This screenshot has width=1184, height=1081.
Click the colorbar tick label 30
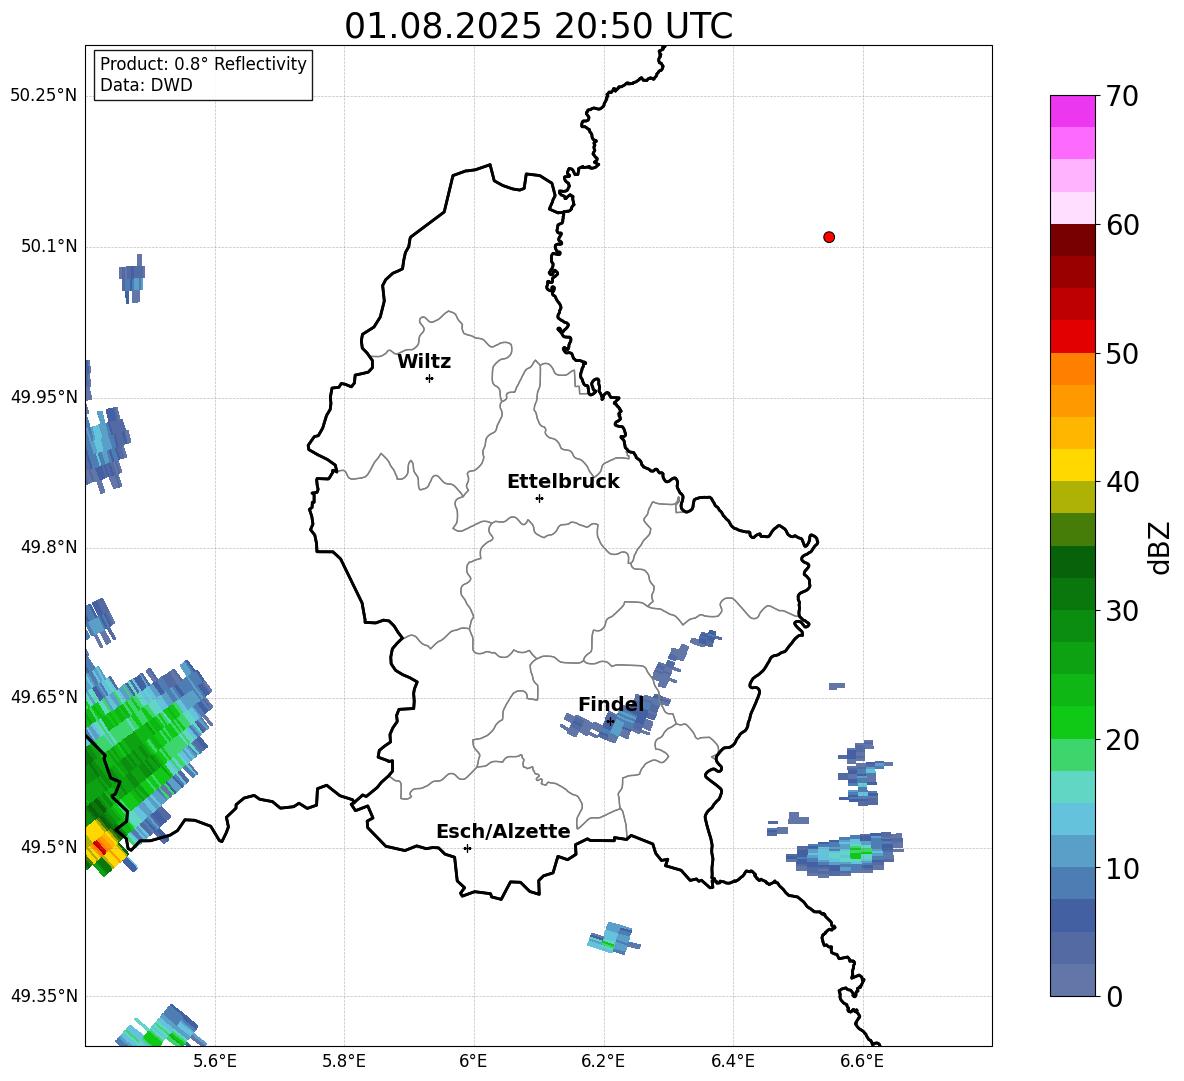pyautogui.click(x=1122, y=611)
